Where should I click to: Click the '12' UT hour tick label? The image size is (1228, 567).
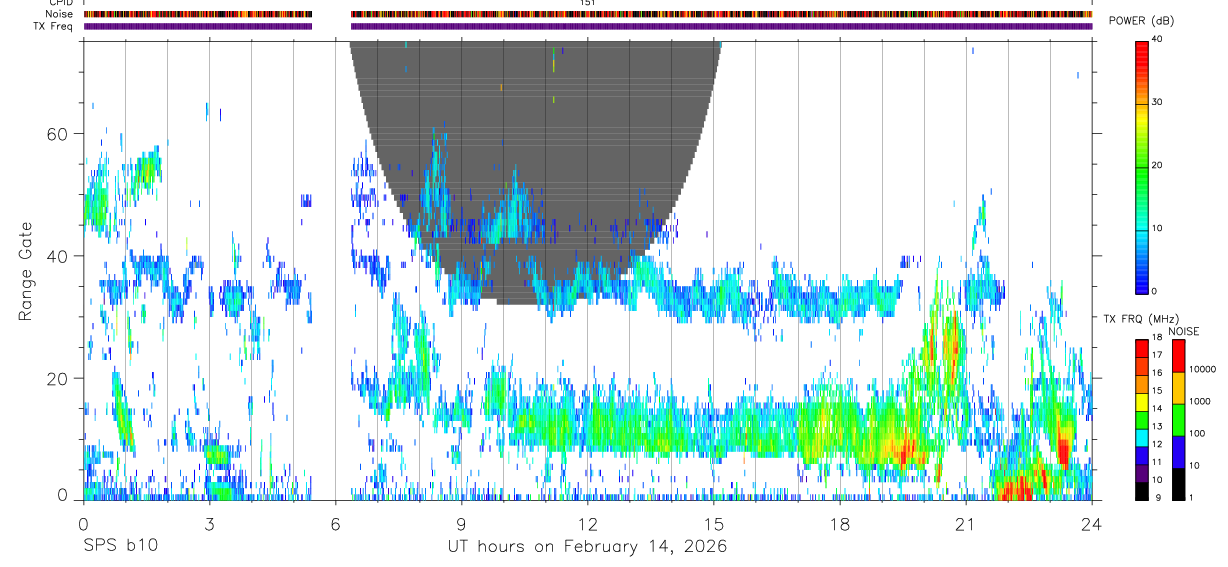pyautogui.click(x=587, y=524)
